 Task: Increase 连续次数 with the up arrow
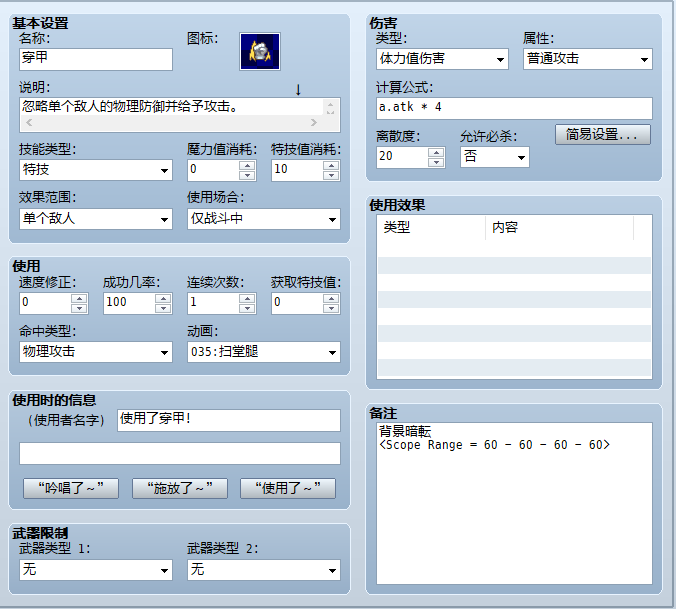247,299
